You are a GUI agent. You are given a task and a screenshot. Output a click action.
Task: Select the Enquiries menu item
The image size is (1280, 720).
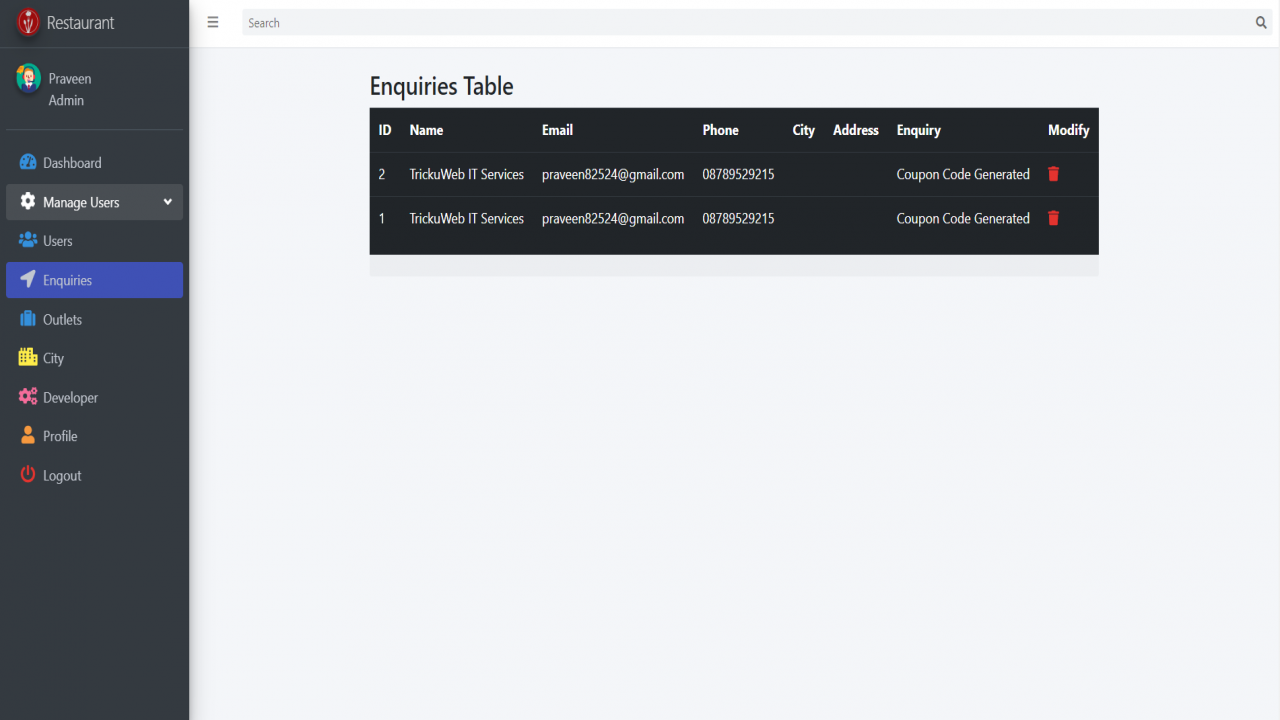pyautogui.click(x=94, y=280)
